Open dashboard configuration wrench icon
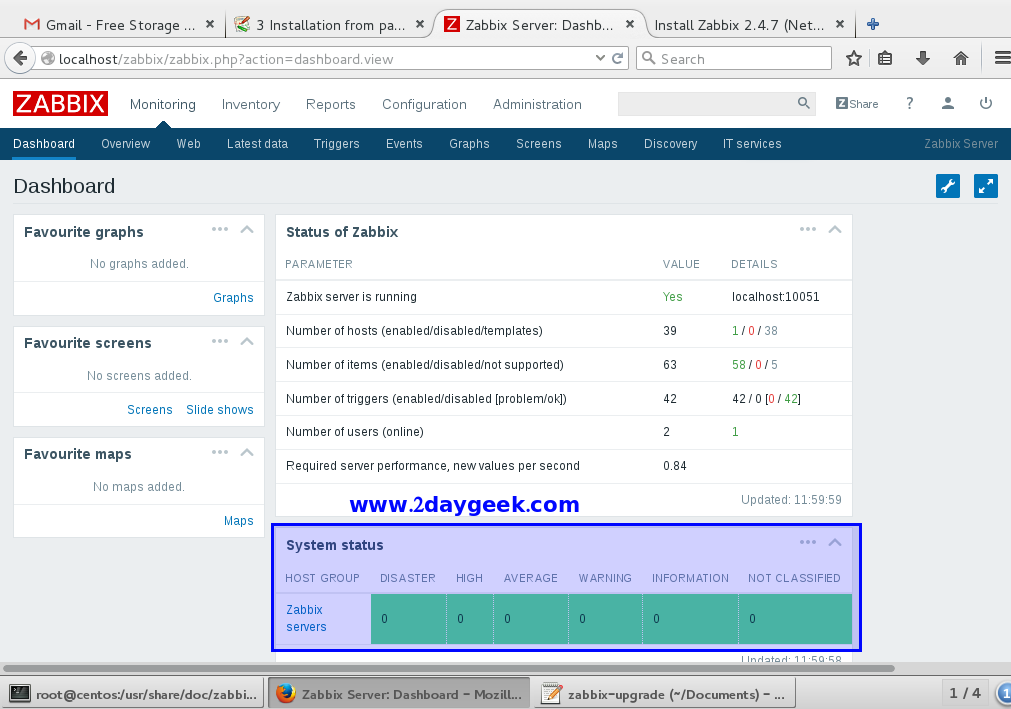The width and height of the screenshot is (1011, 709). coord(948,186)
